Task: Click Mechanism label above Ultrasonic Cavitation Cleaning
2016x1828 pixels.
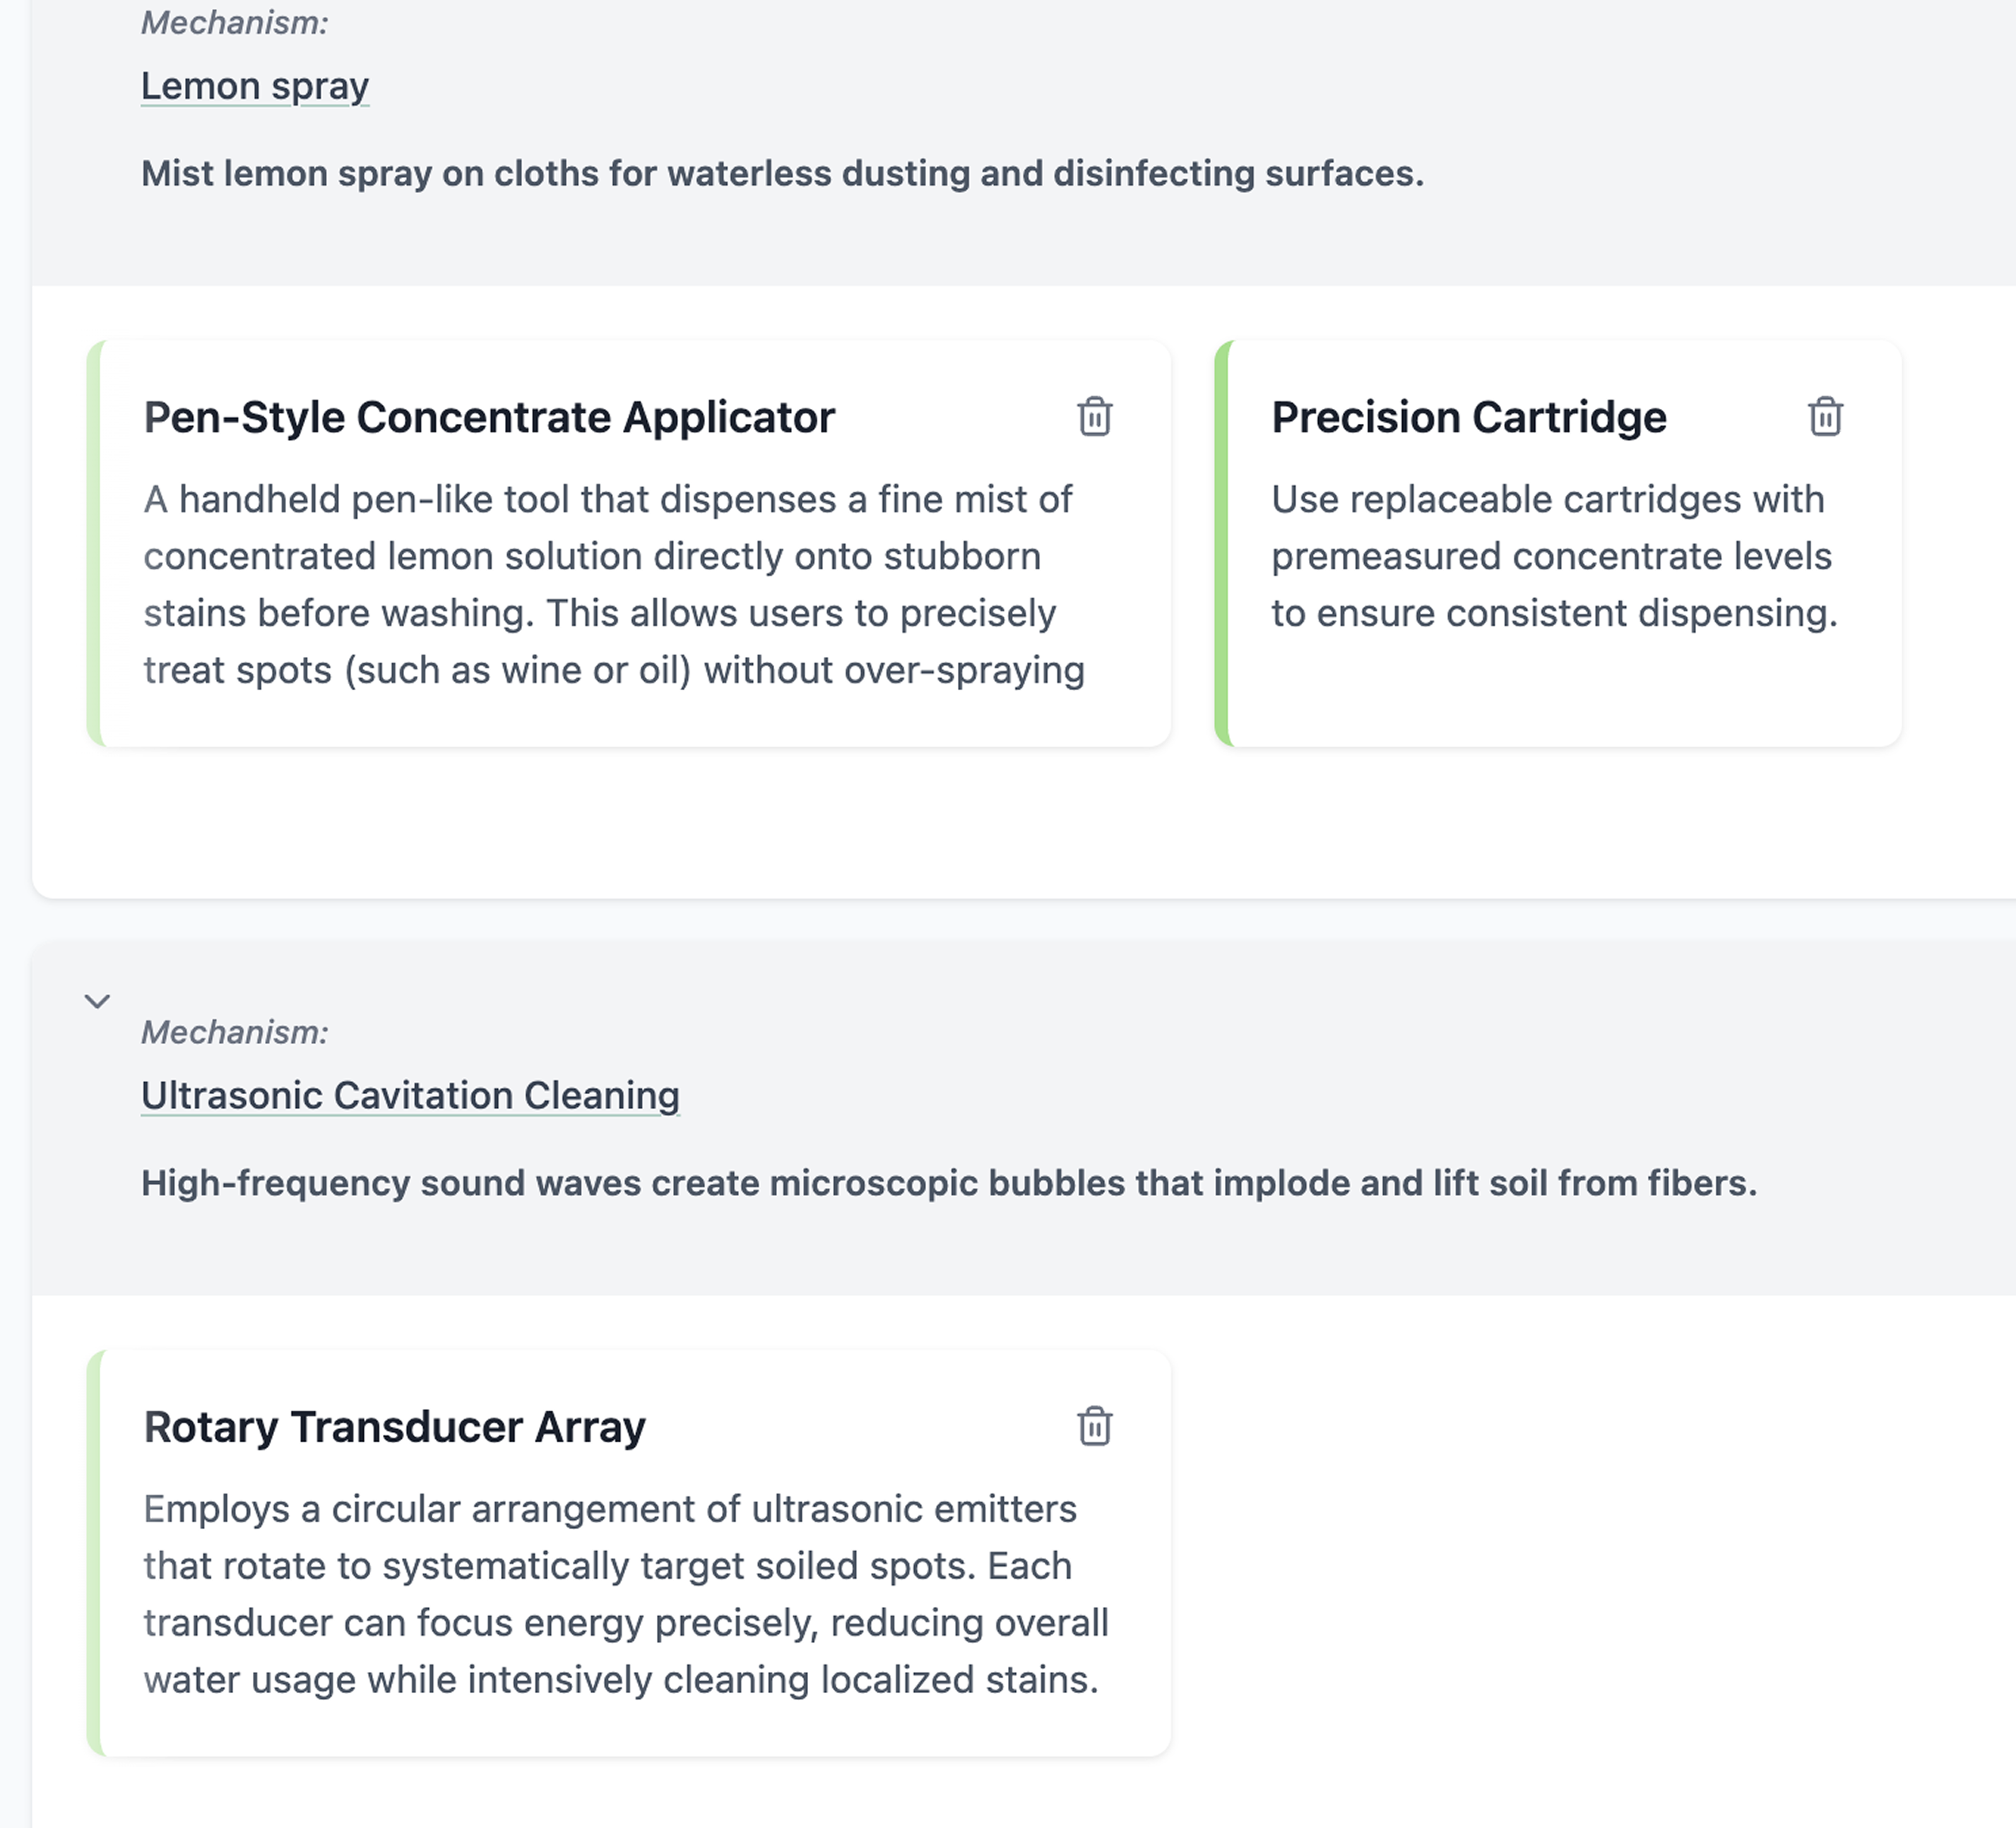Action: (234, 1033)
